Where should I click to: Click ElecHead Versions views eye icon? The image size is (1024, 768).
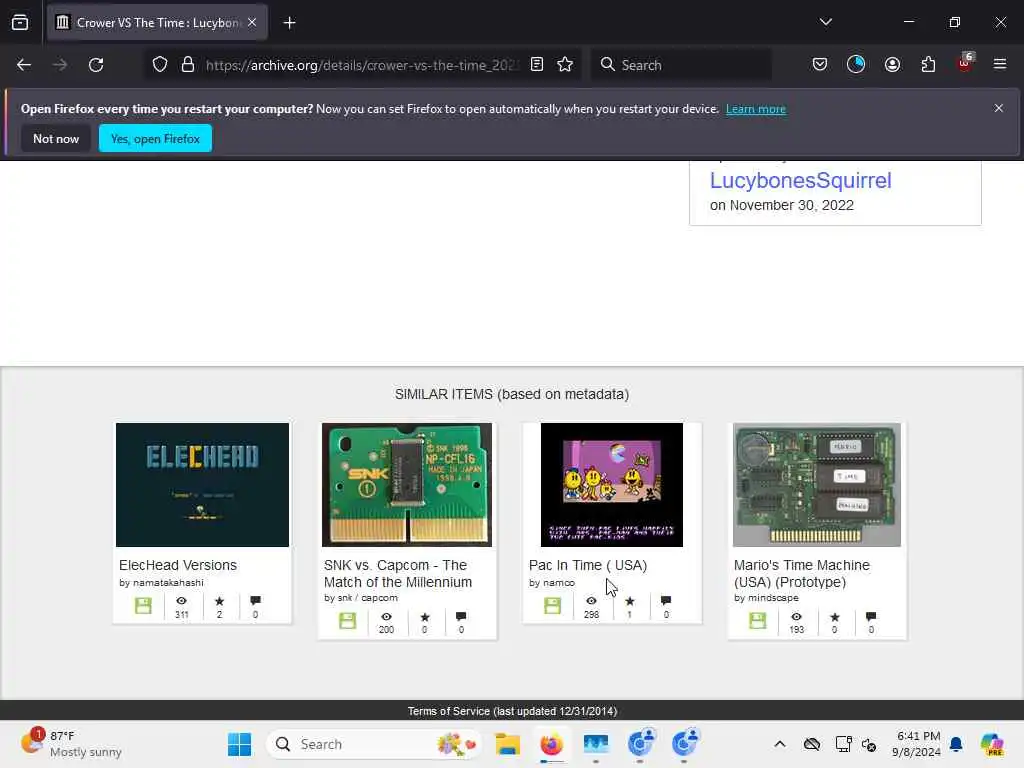[182, 601]
